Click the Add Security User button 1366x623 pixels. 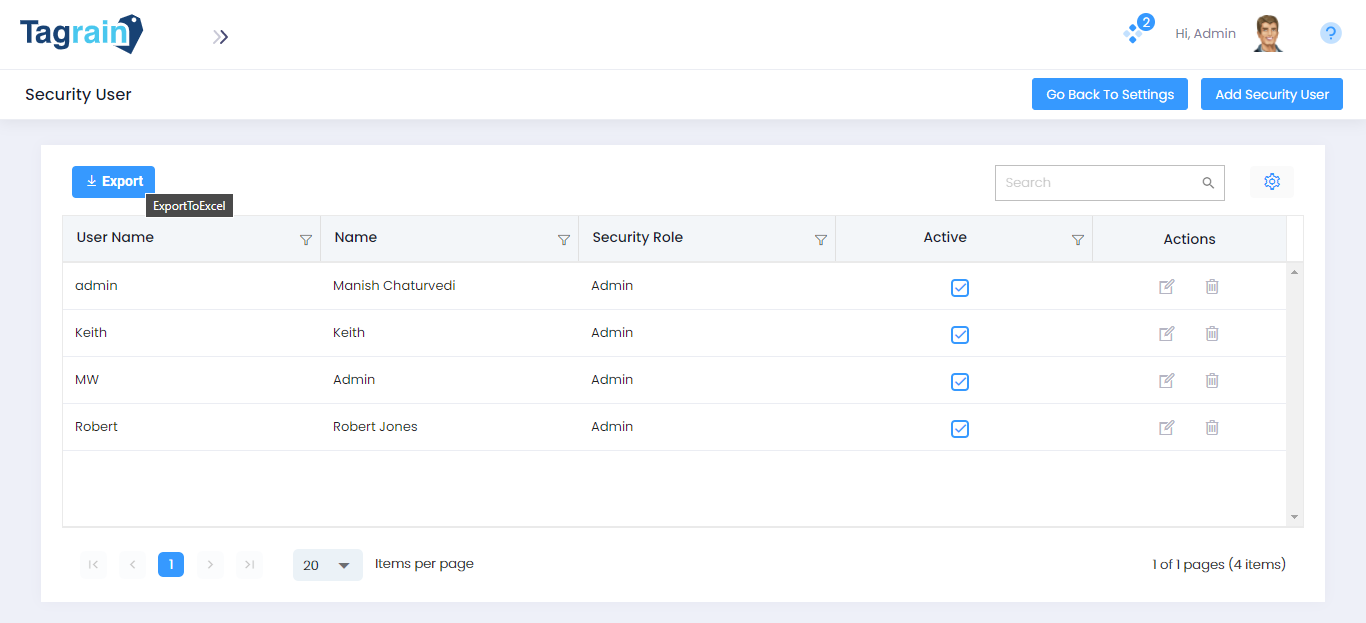coord(1271,95)
